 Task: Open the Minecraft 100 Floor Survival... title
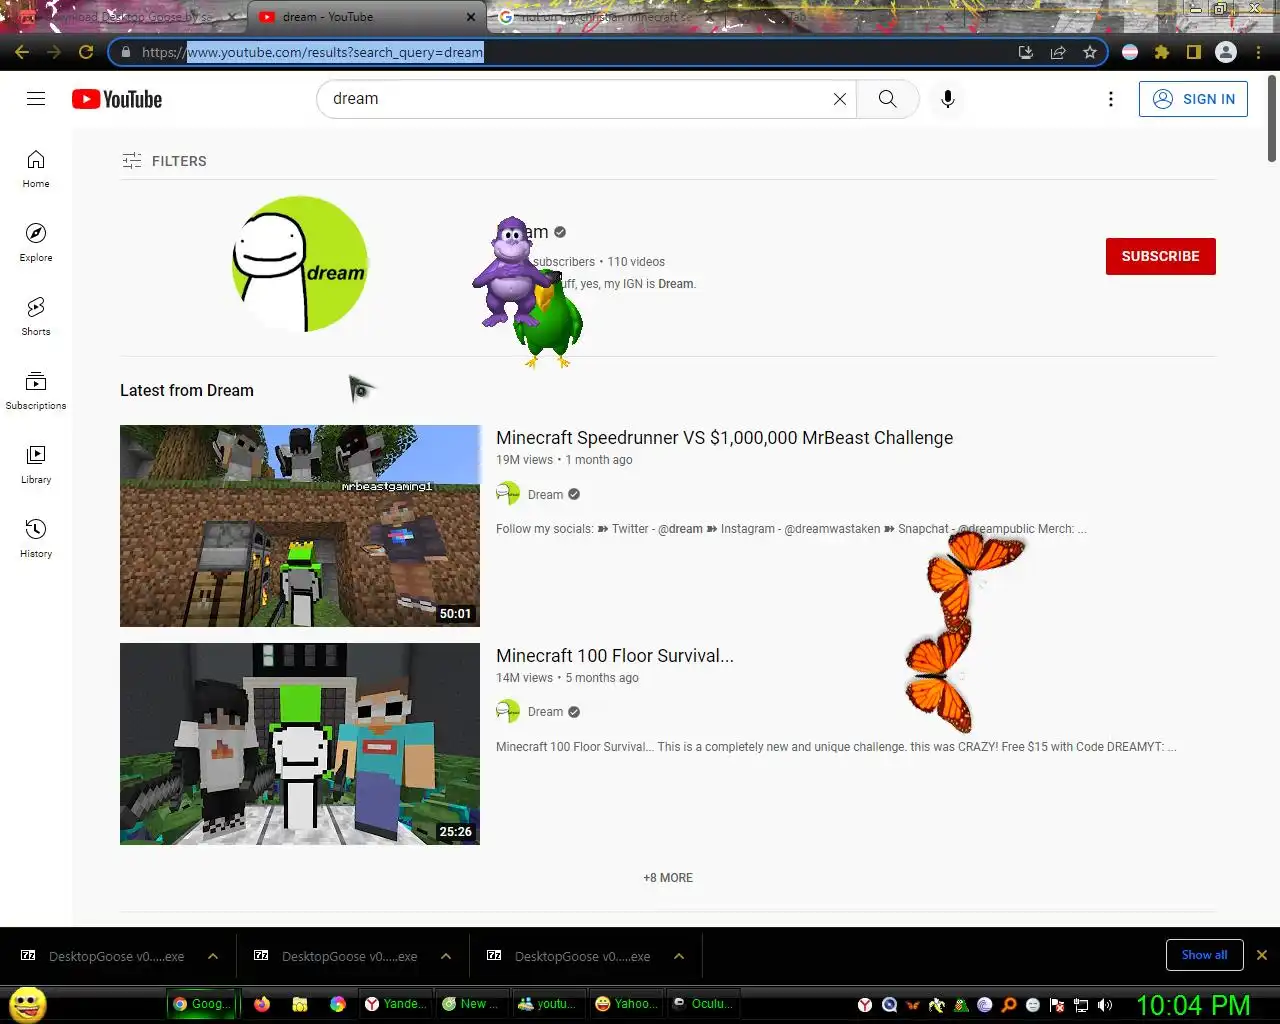(615, 656)
